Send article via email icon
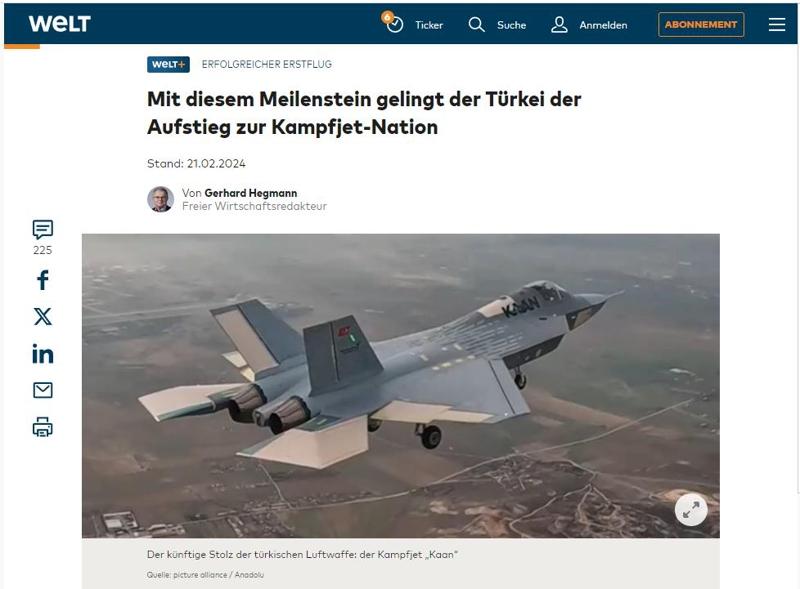Image resolution: width=800 pixels, height=589 pixels. click(43, 390)
